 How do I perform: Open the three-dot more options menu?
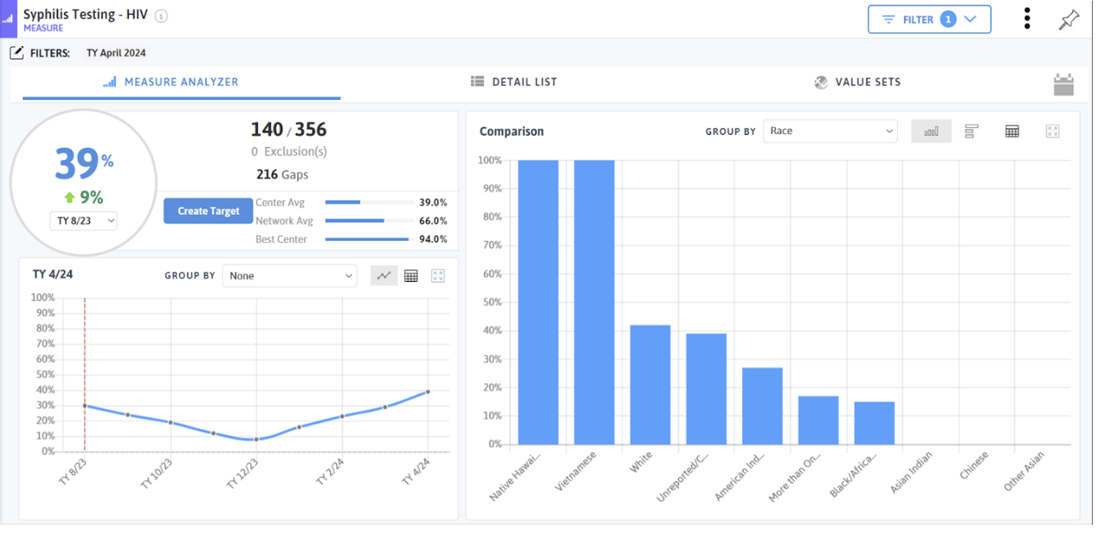point(1027,19)
